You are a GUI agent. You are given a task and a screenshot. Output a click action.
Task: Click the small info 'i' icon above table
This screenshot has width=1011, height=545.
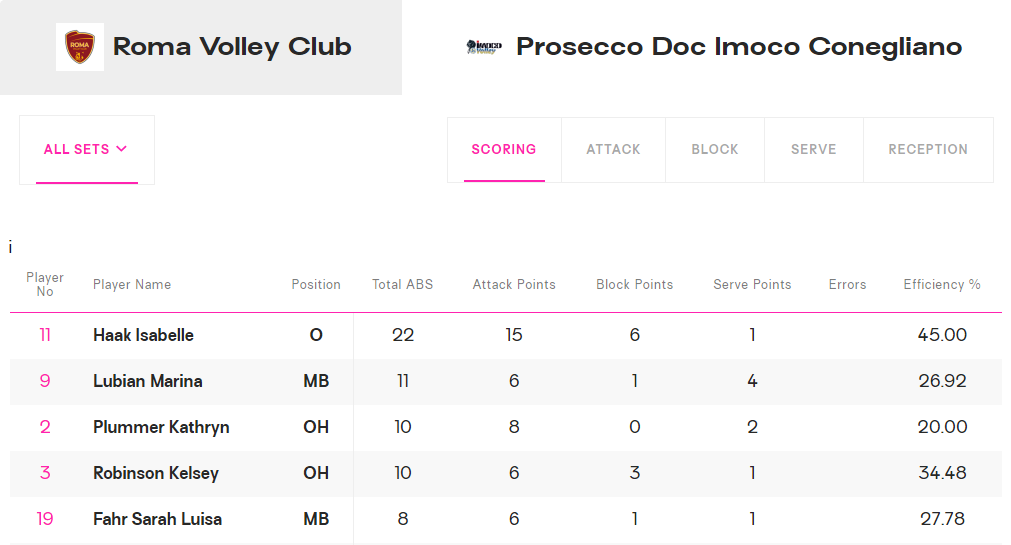pos(10,247)
